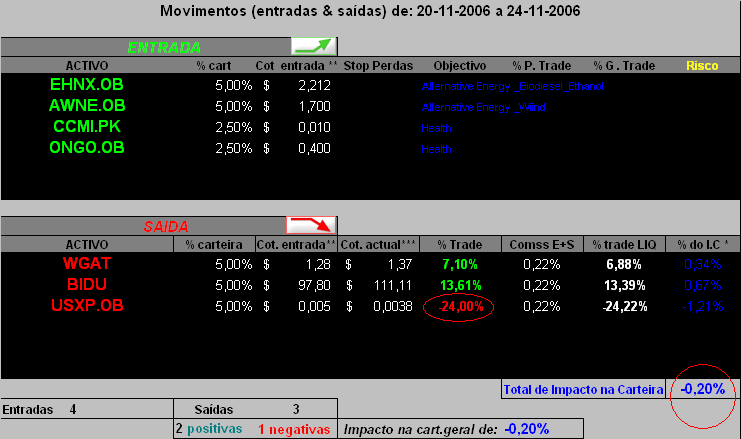741x439 pixels.
Task: Click the 1 negativas text
Action: click(294, 429)
